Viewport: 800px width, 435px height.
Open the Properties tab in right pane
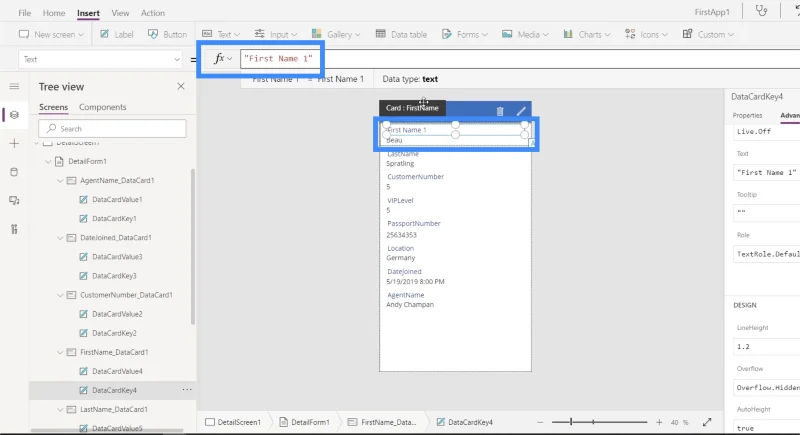747,115
